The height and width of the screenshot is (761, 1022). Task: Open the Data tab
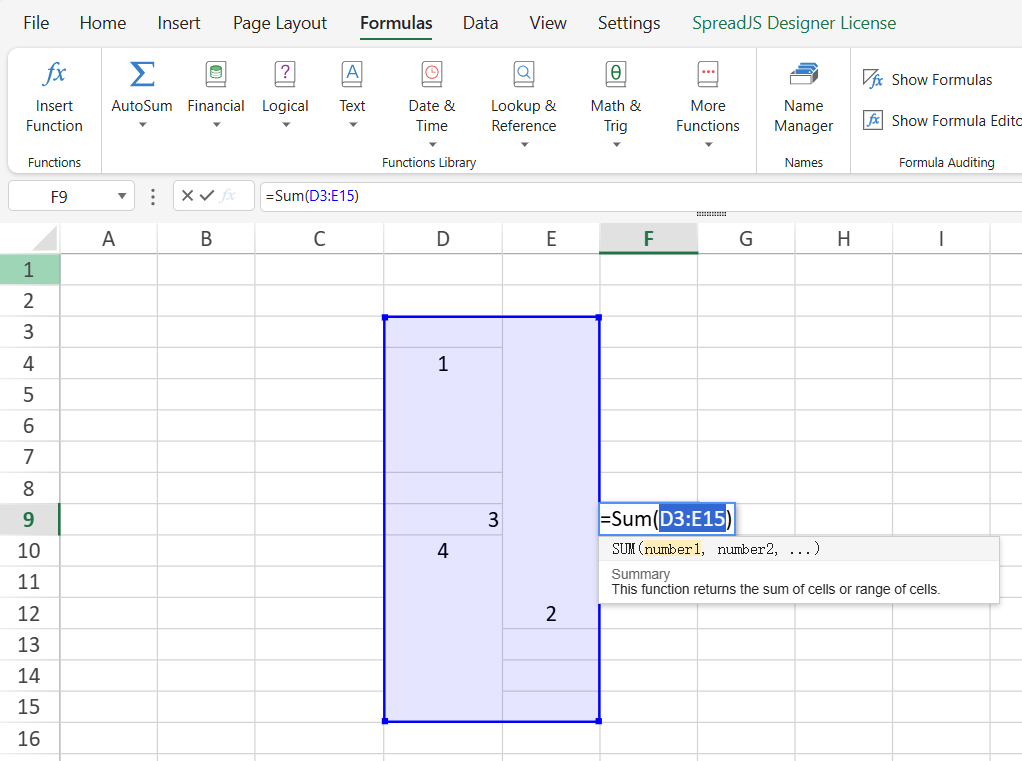pos(480,23)
